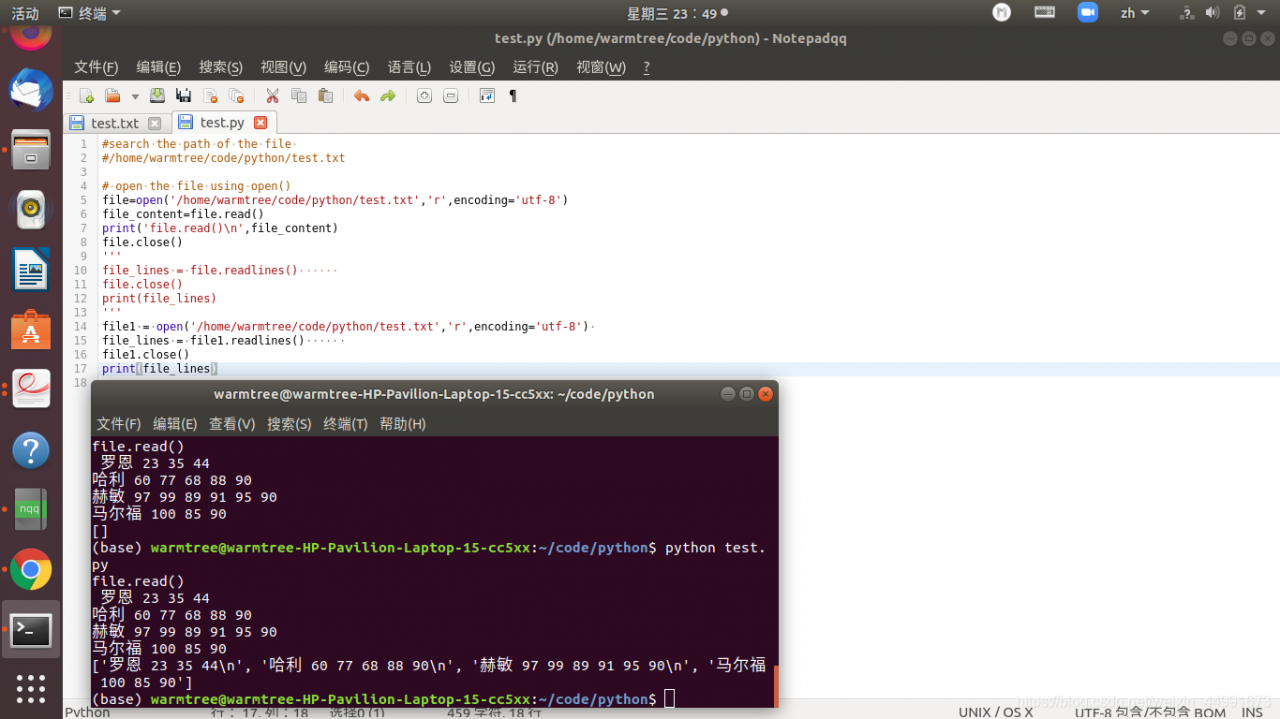
Task: Click the UTF-8 encoding status bar entry
Action: [x=1150, y=712]
